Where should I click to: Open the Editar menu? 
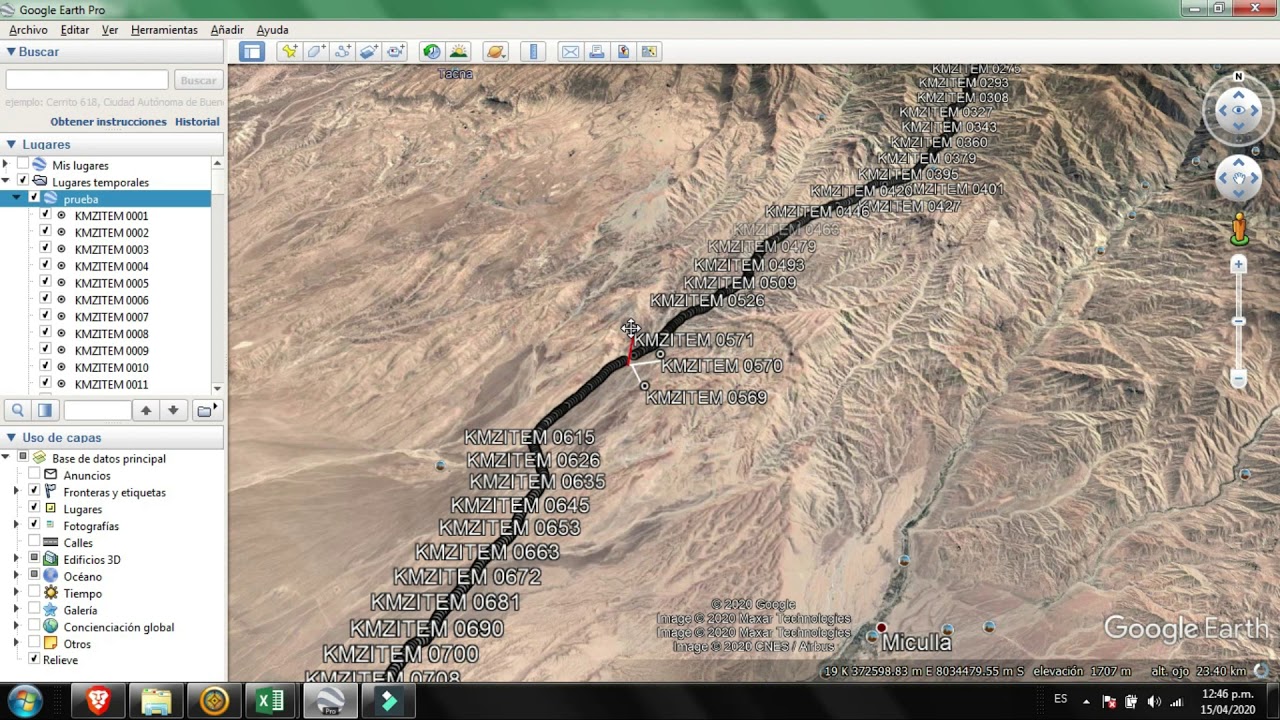coord(75,30)
